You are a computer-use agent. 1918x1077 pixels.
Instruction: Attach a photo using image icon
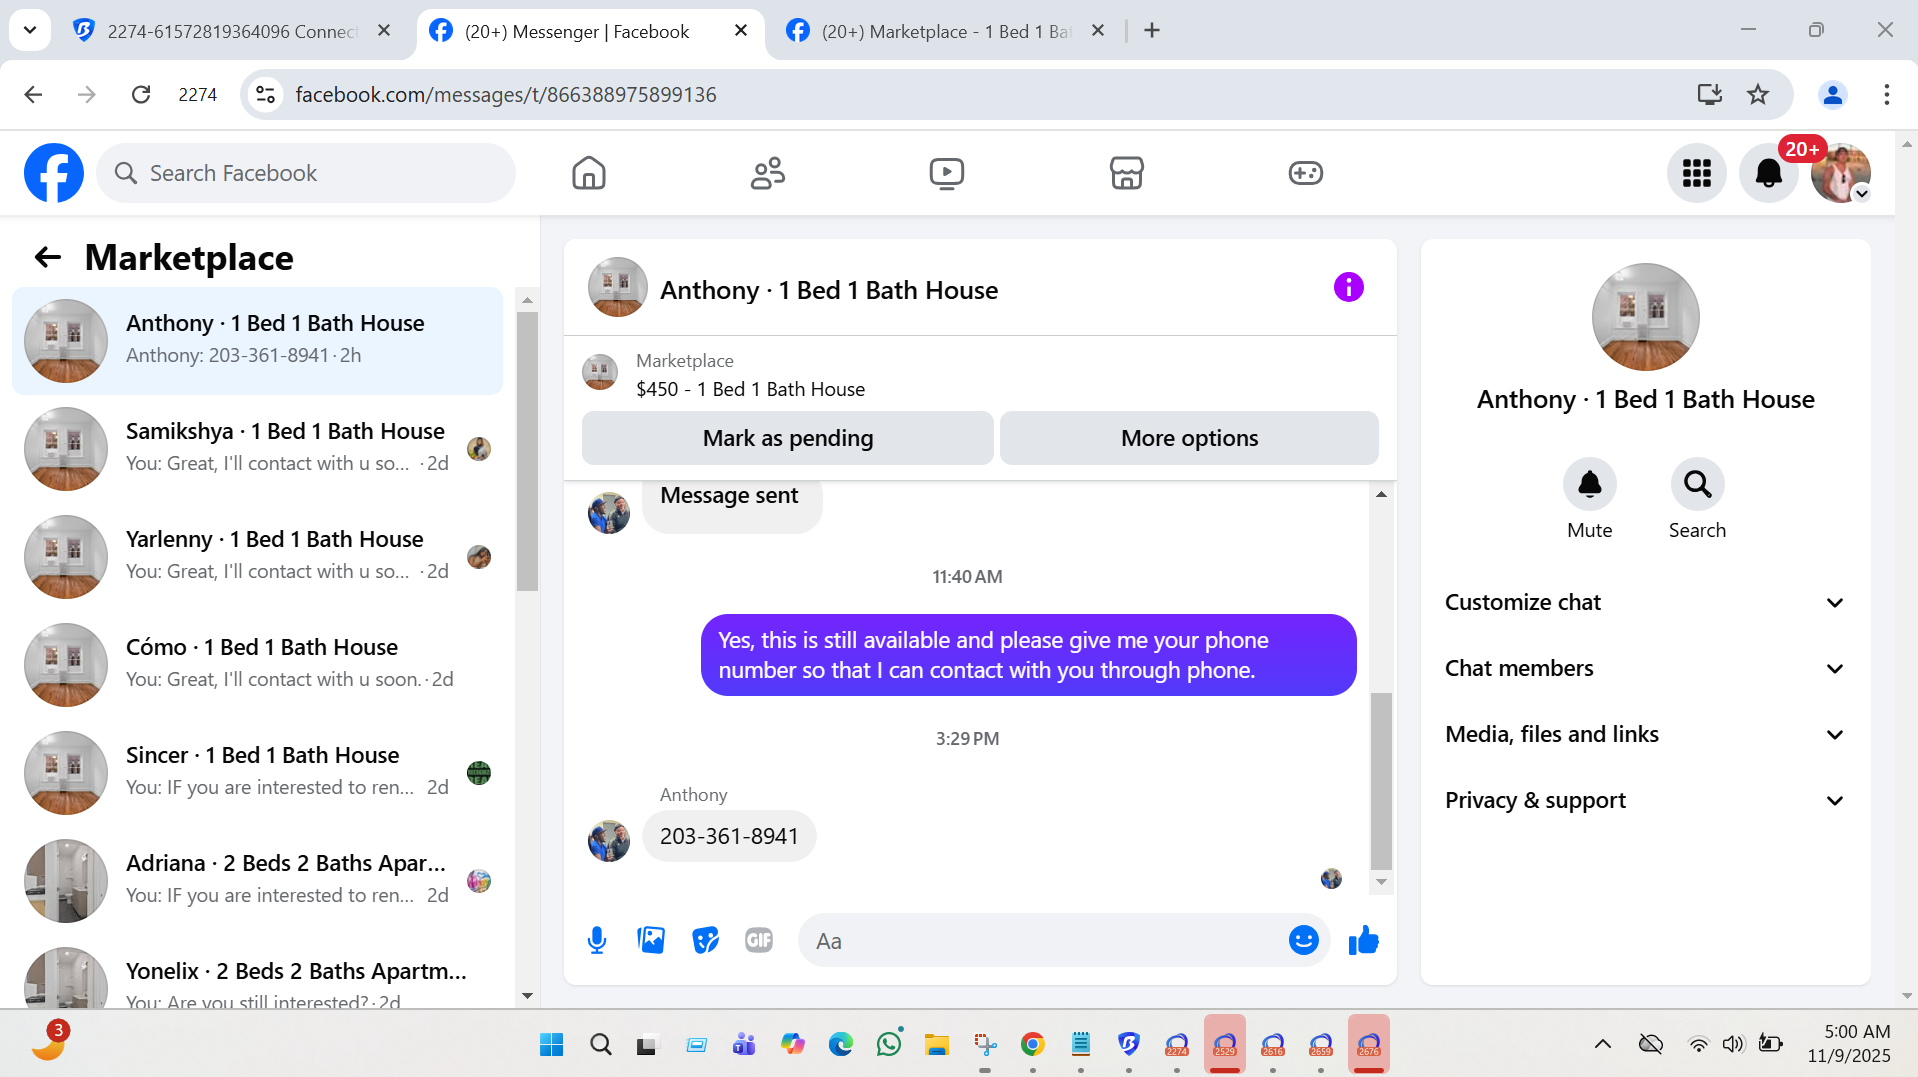[651, 940]
